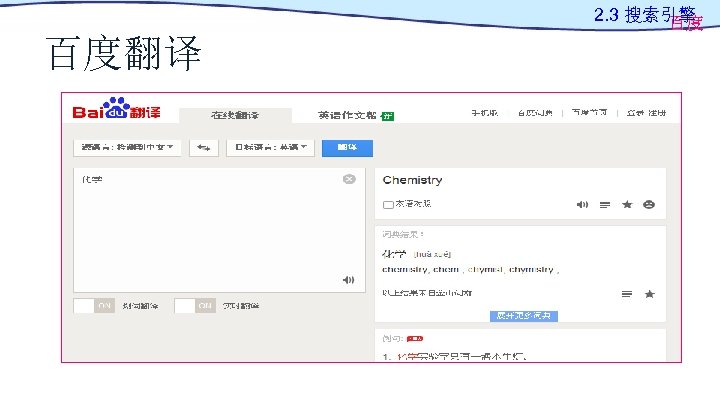Switch to the online translation tab
The height and width of the screenshot is (405, 720).
pos(235,115)
